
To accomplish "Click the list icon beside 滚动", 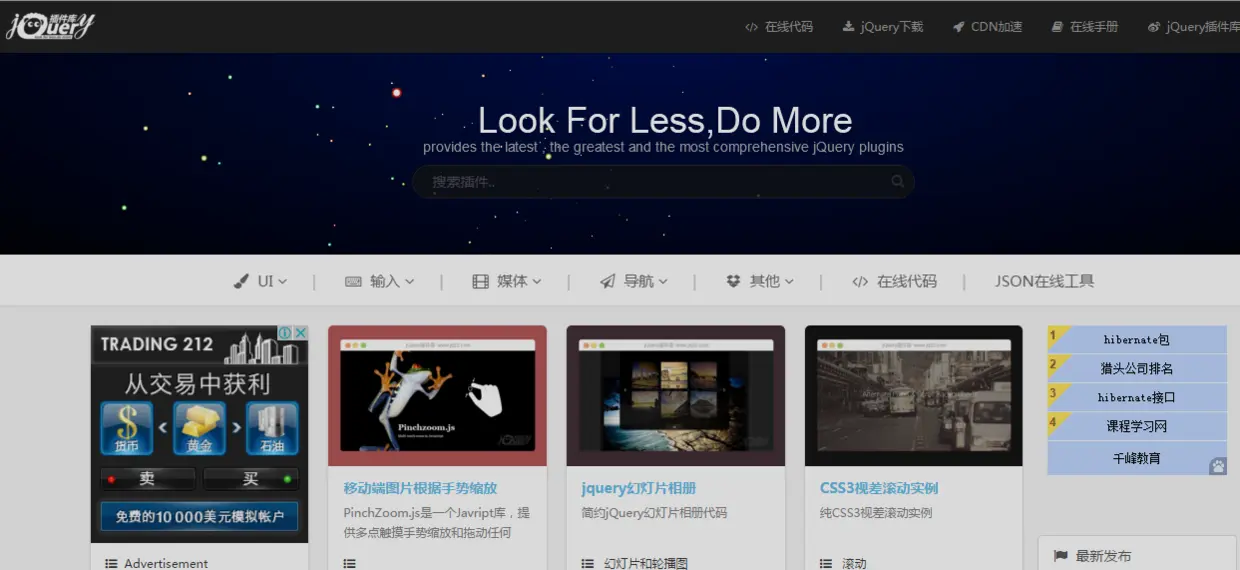I will click(825, 564).
